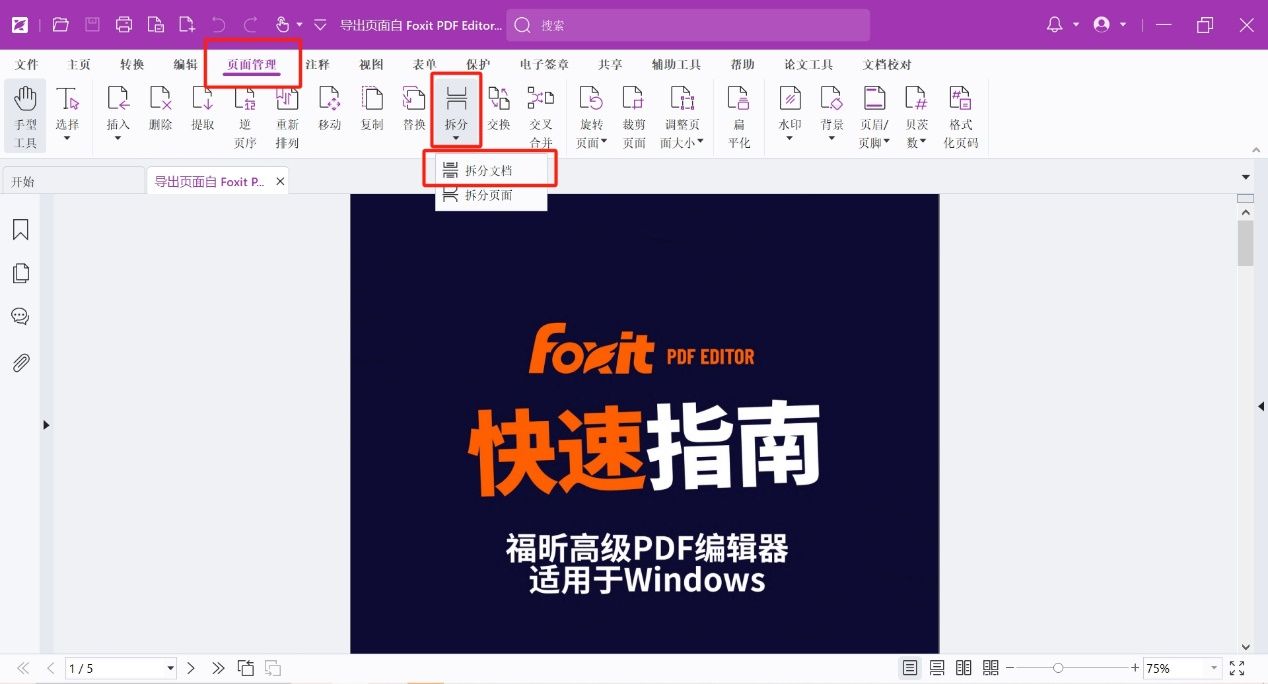Screen dimensions: 1268x684
Task: Choose 拆分页面 from the split menu
Action: click(x=489, y=195)
